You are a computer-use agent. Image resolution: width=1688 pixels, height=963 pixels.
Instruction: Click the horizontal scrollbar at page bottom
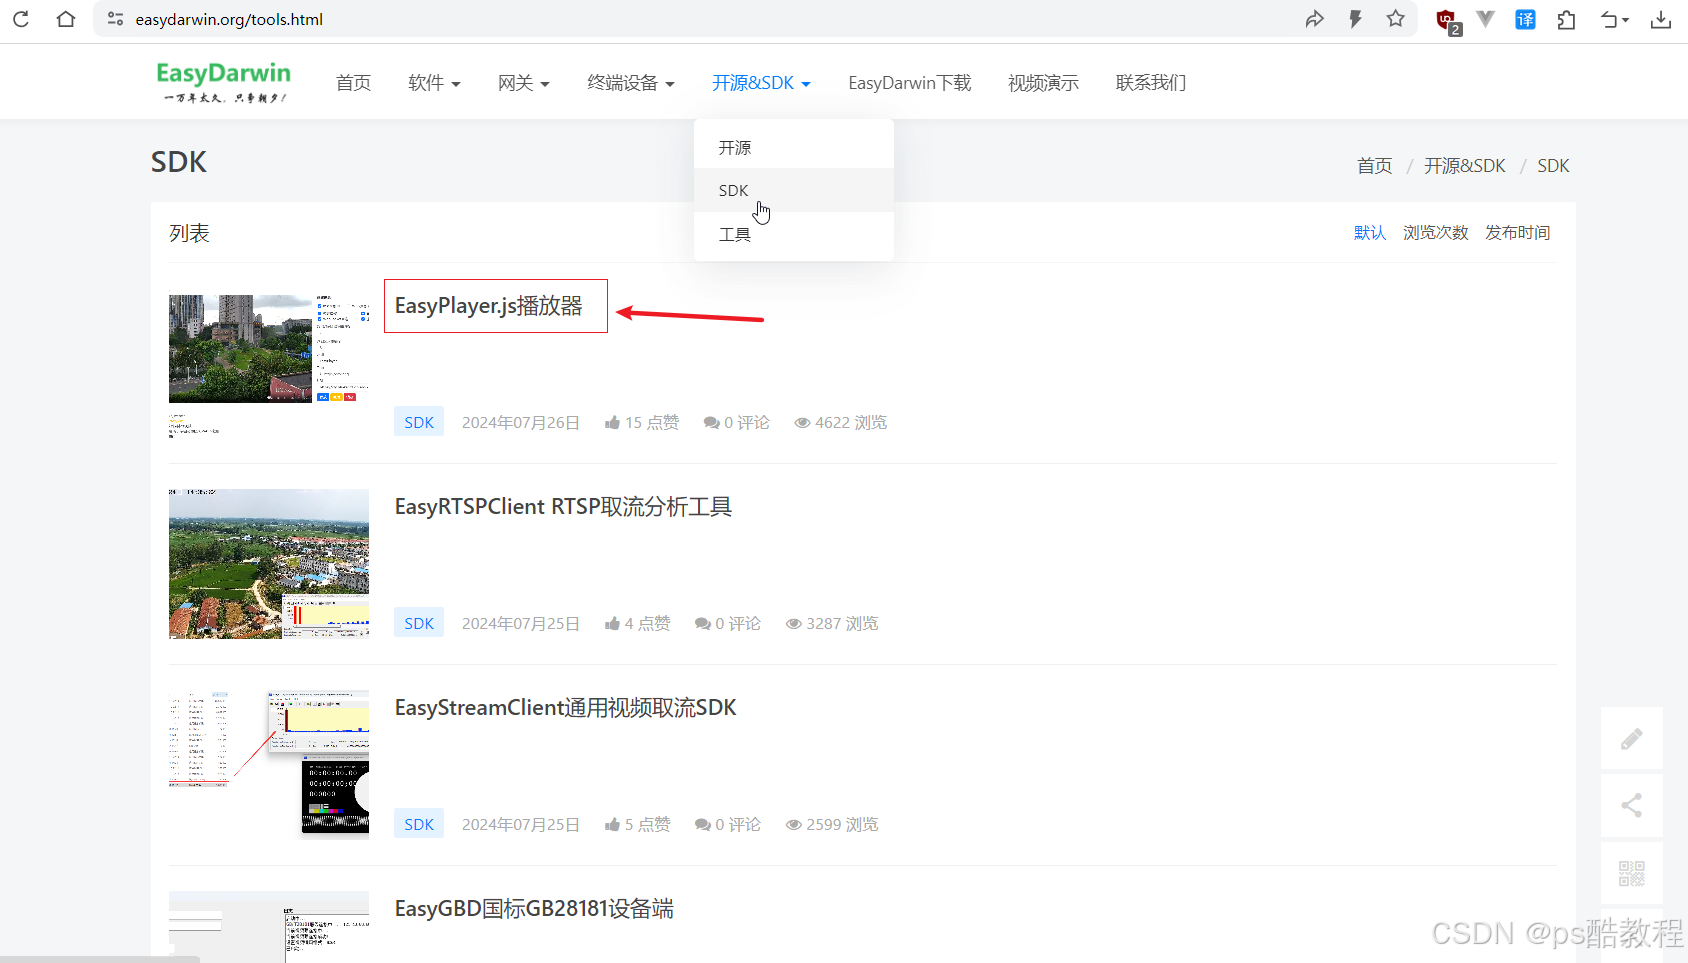(100, 959)
